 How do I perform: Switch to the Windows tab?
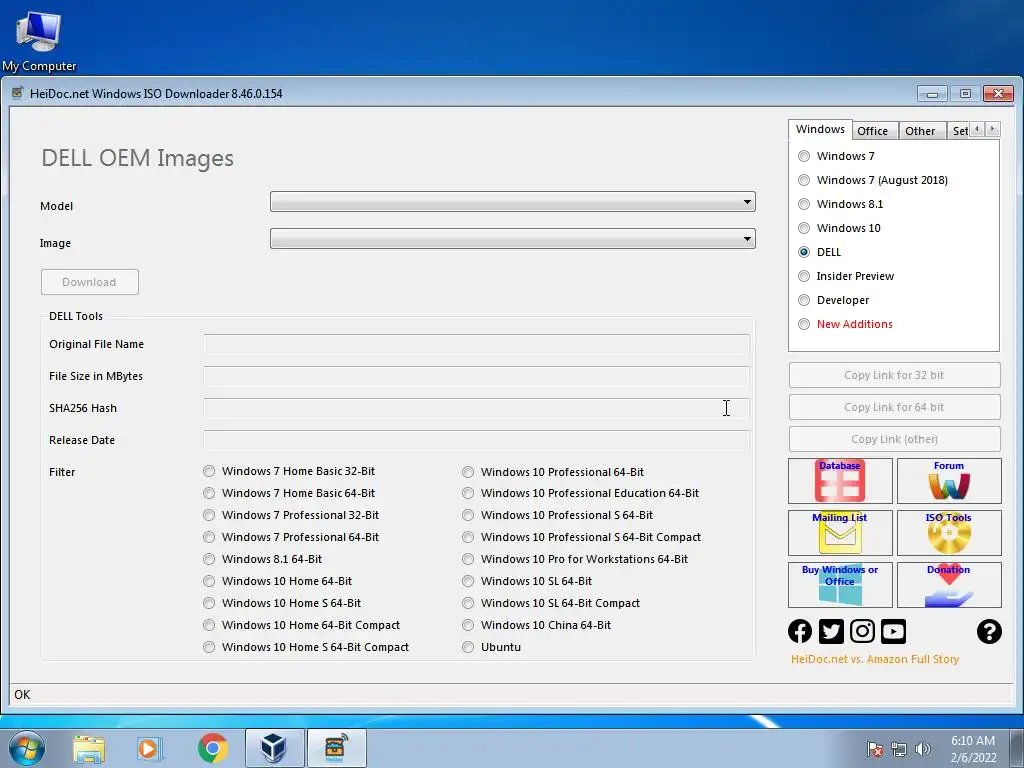pyautogui.click(x=820, y=129)
